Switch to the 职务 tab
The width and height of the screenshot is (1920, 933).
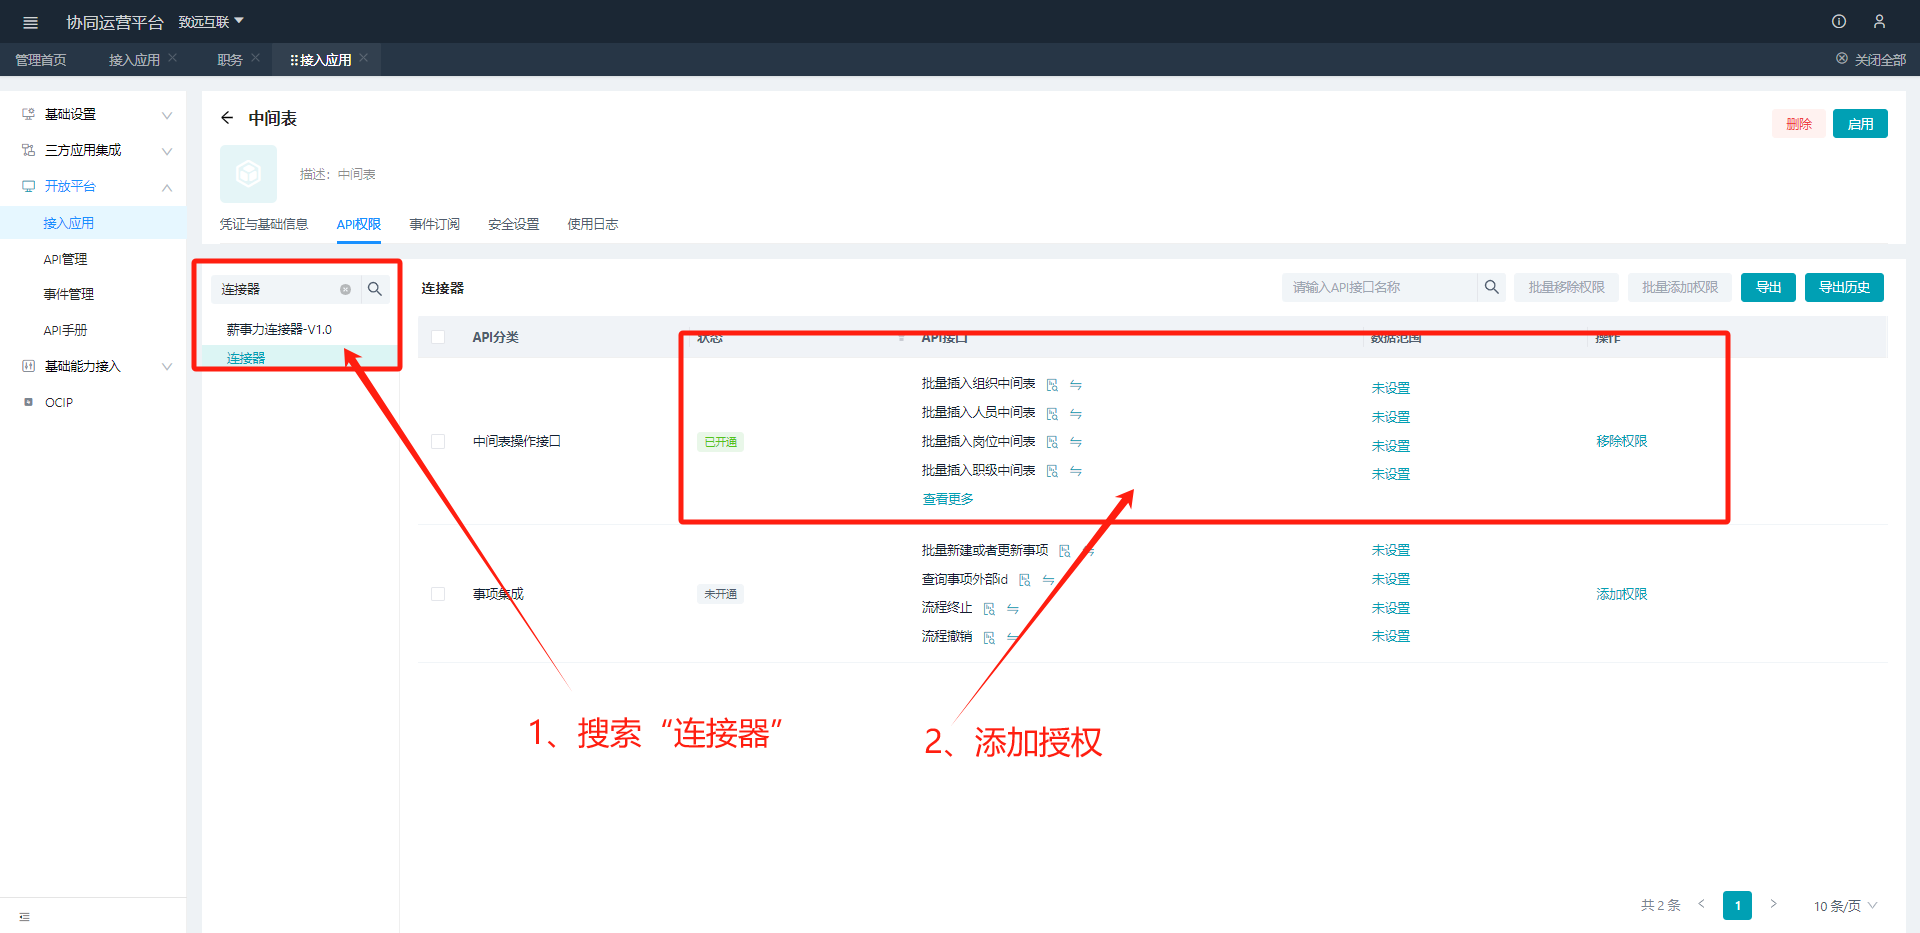(x=230, y=60)
